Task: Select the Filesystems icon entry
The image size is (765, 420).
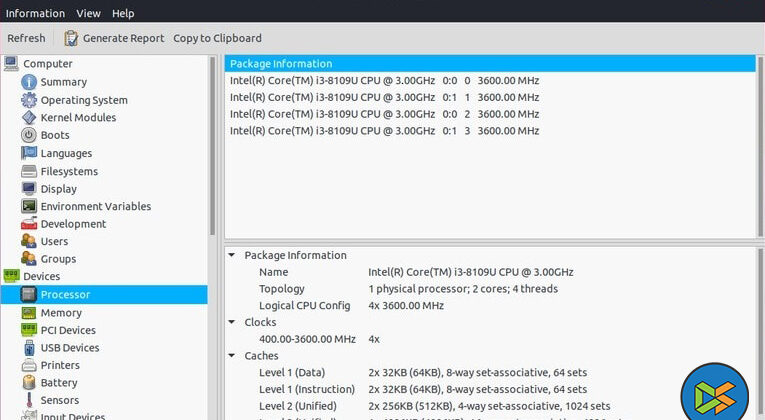Action: coord(29,171)
